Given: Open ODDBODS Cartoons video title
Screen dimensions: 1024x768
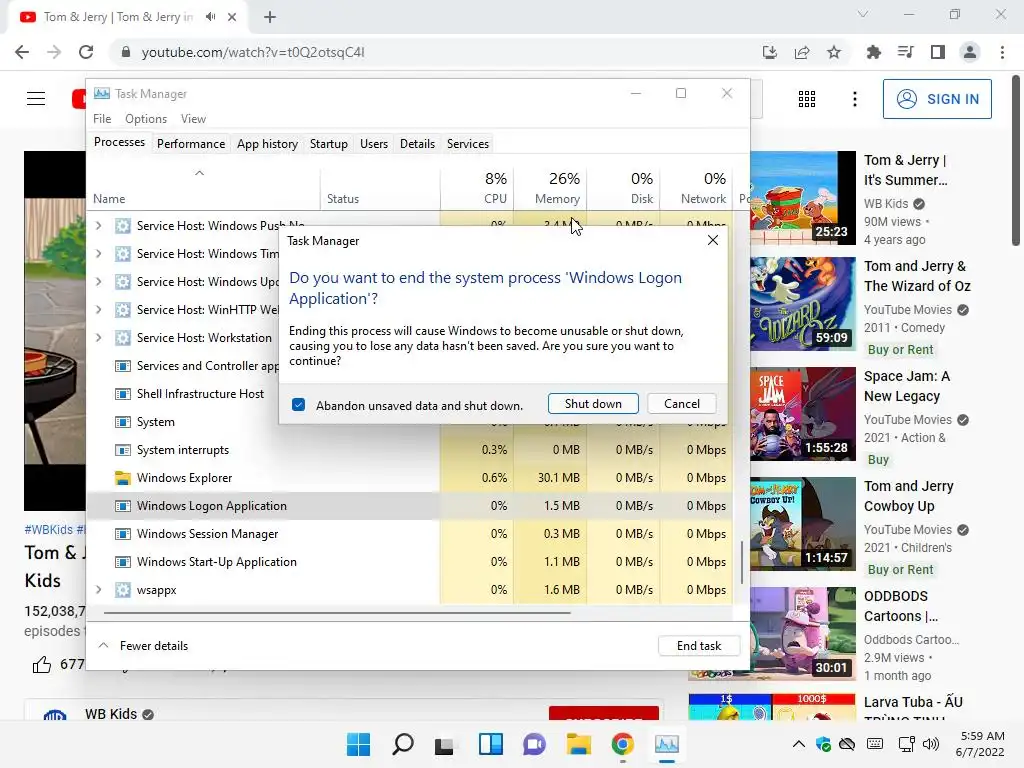Looking at the screenshot, I should pos(901,606).
